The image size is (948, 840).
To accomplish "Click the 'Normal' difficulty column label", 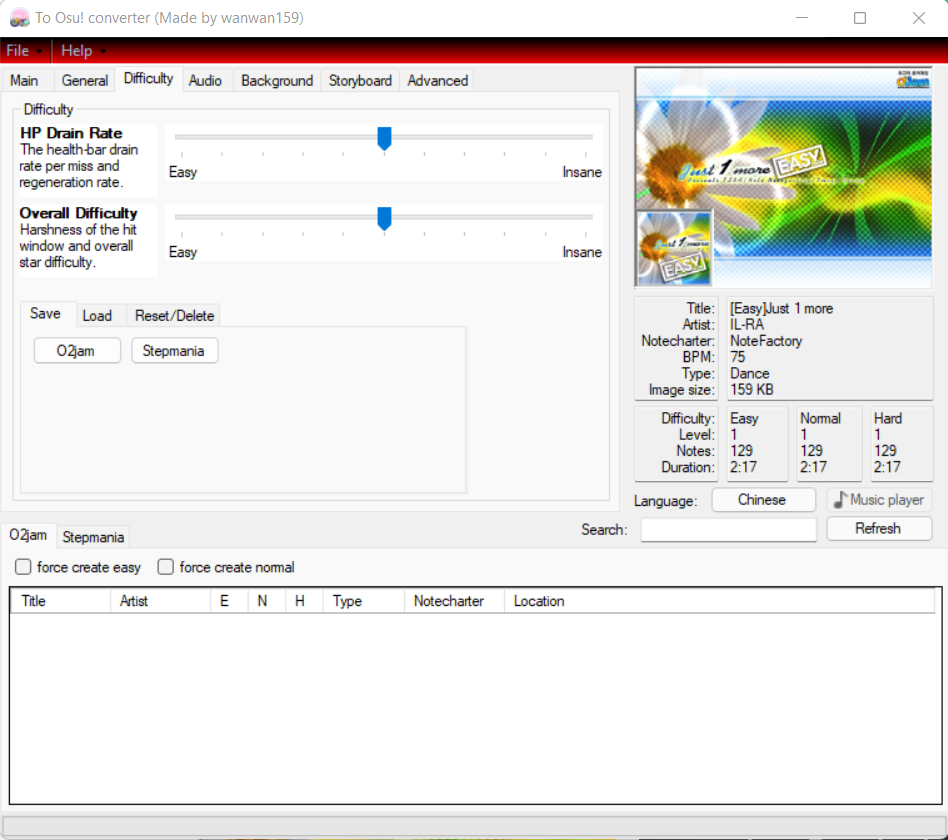I will tap(820, 418).
